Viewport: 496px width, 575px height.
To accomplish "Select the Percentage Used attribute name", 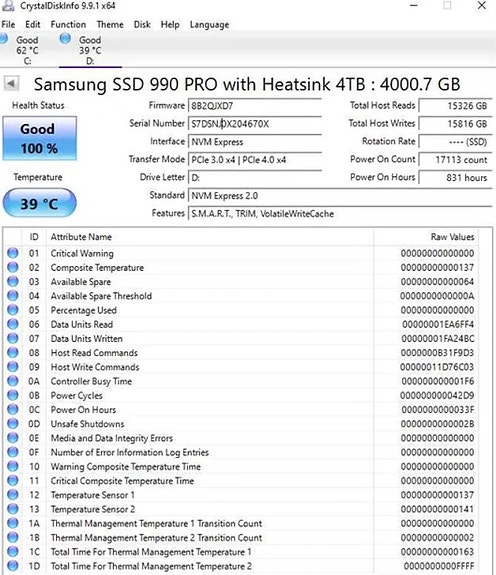I will pyautogui.click(x=84, y=310).
